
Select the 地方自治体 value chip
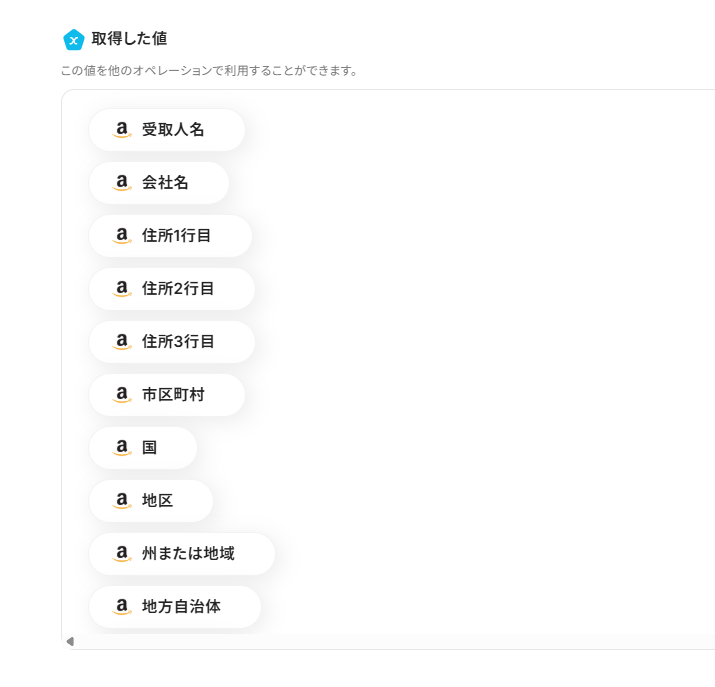pos(181,607)
